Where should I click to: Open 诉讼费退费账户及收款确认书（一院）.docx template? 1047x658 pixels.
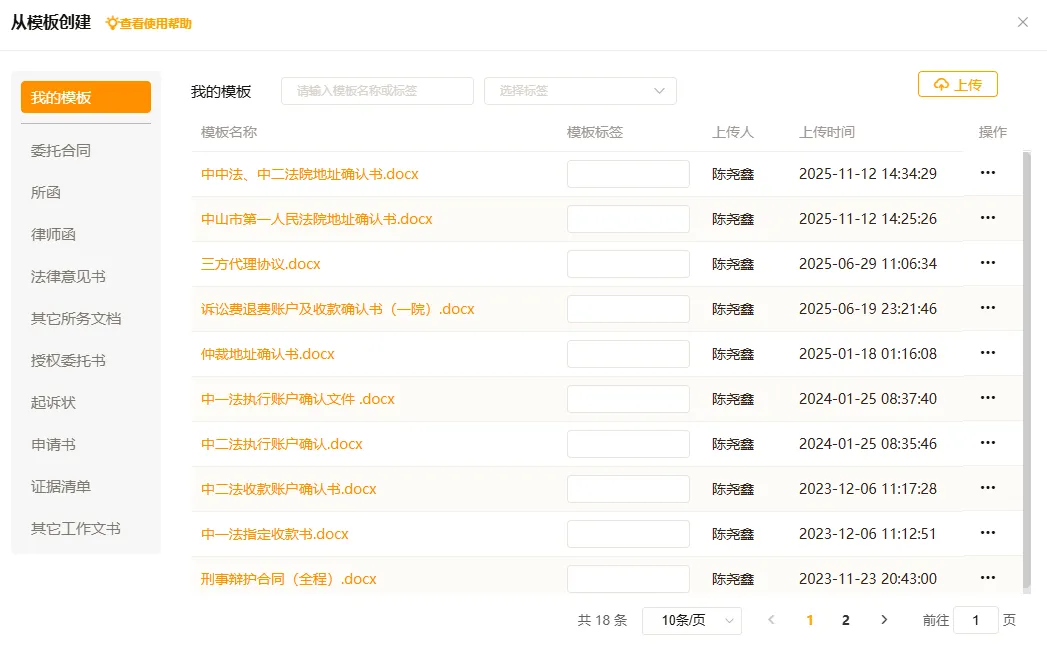(x=337, y=309)
